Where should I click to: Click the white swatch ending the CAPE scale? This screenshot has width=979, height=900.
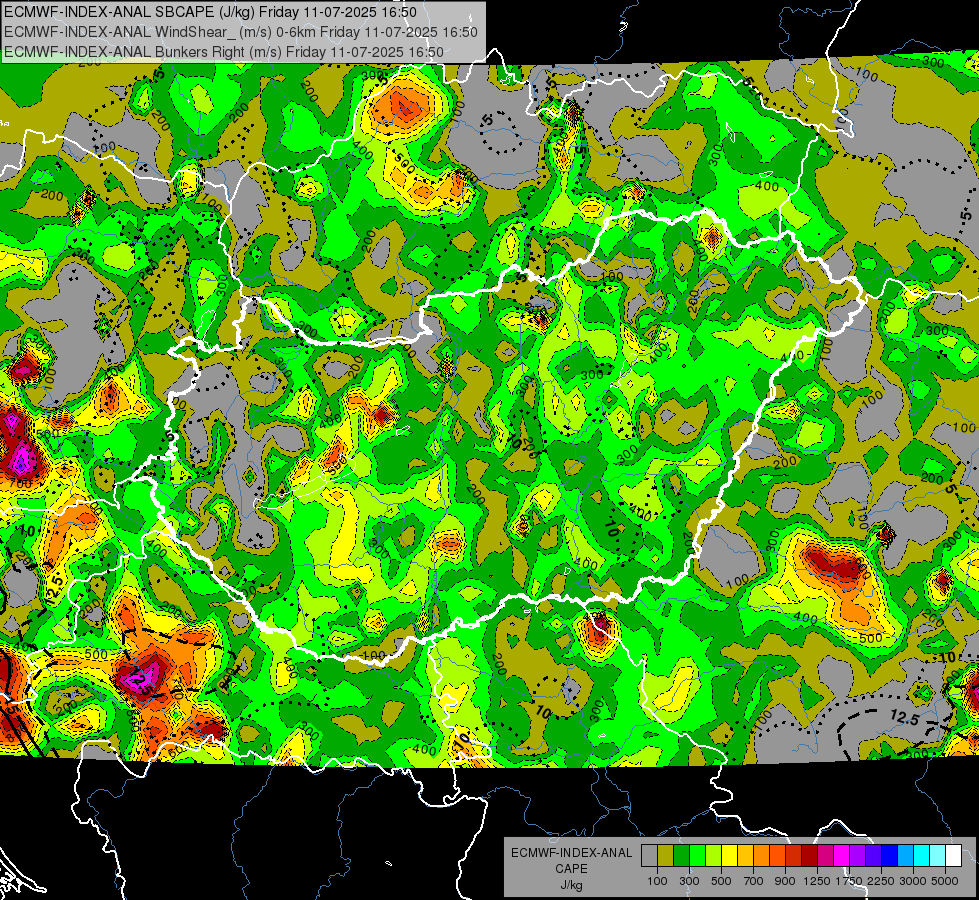pyautogui.click(x=953, y=856)
